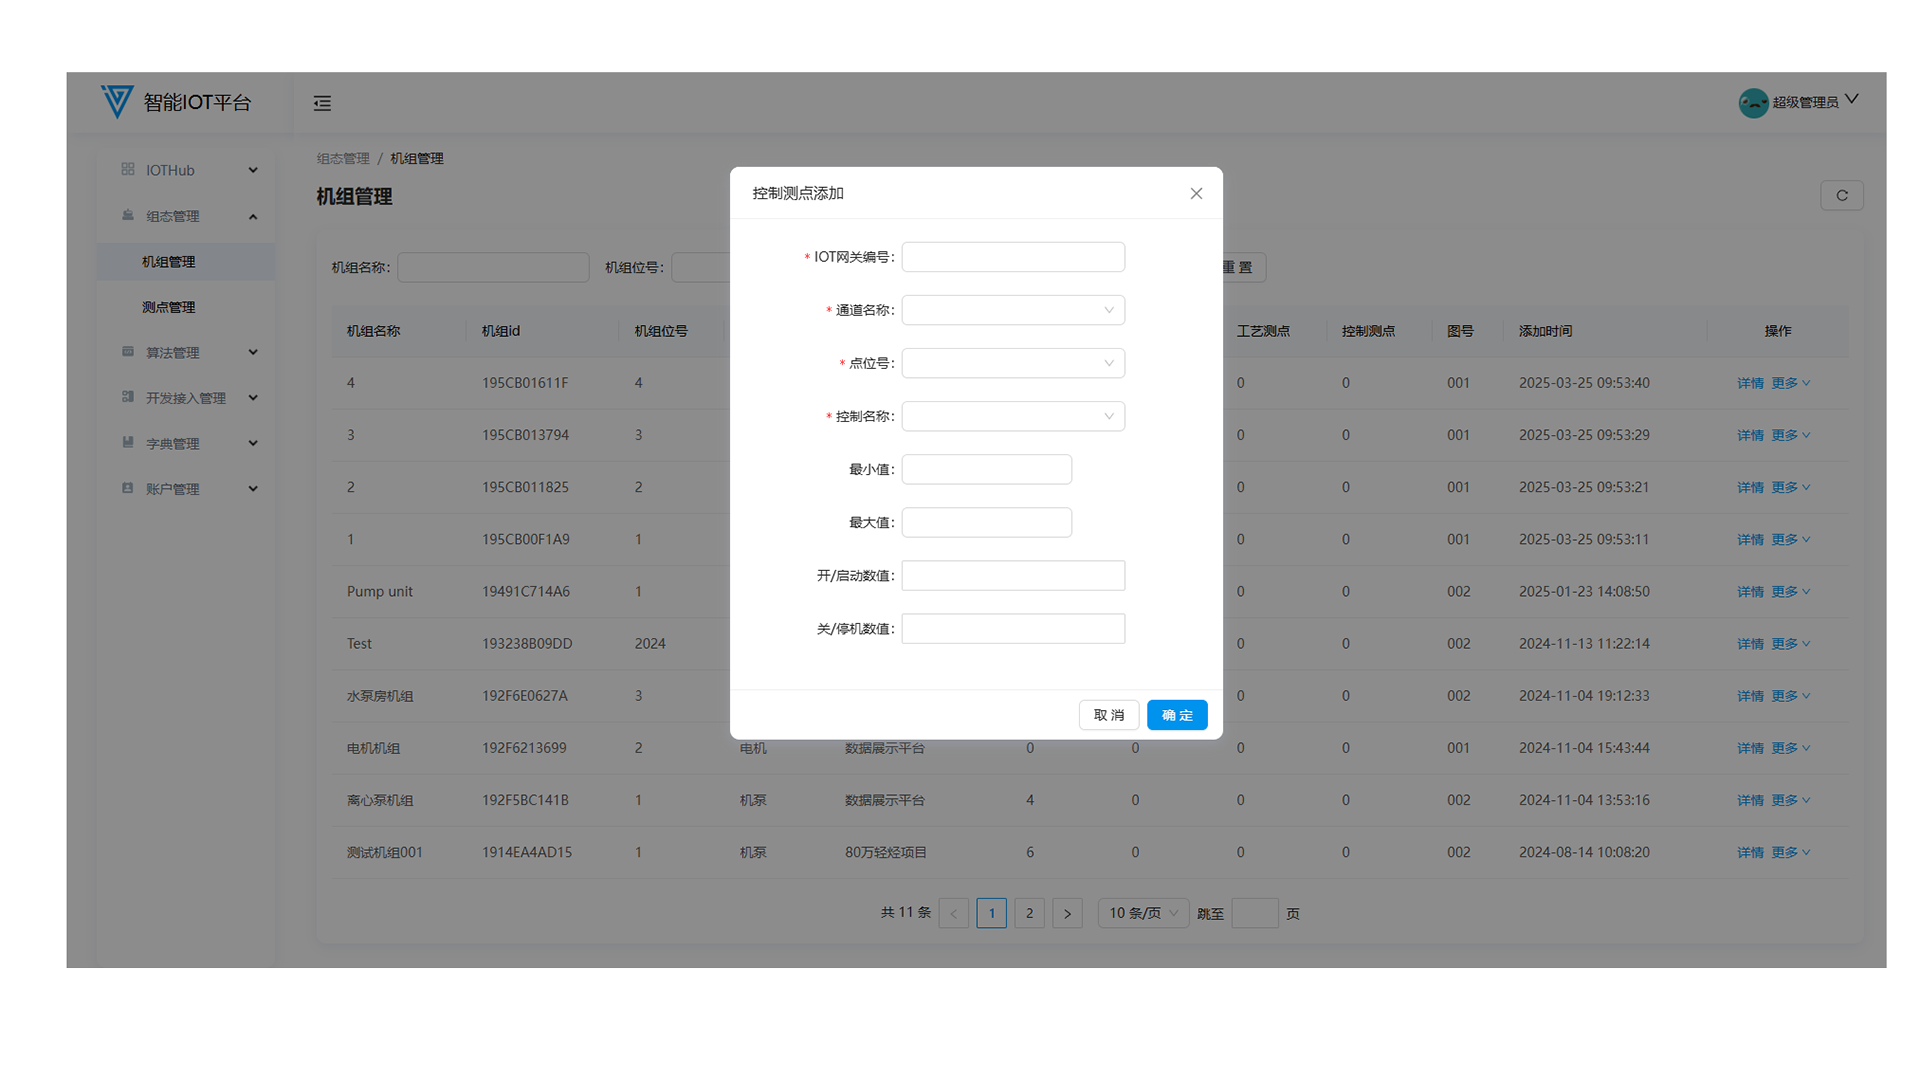
Task: Close the 控制测点添加 dialog with X icon
Action: pyautogui.click(x=1196, y=194)
